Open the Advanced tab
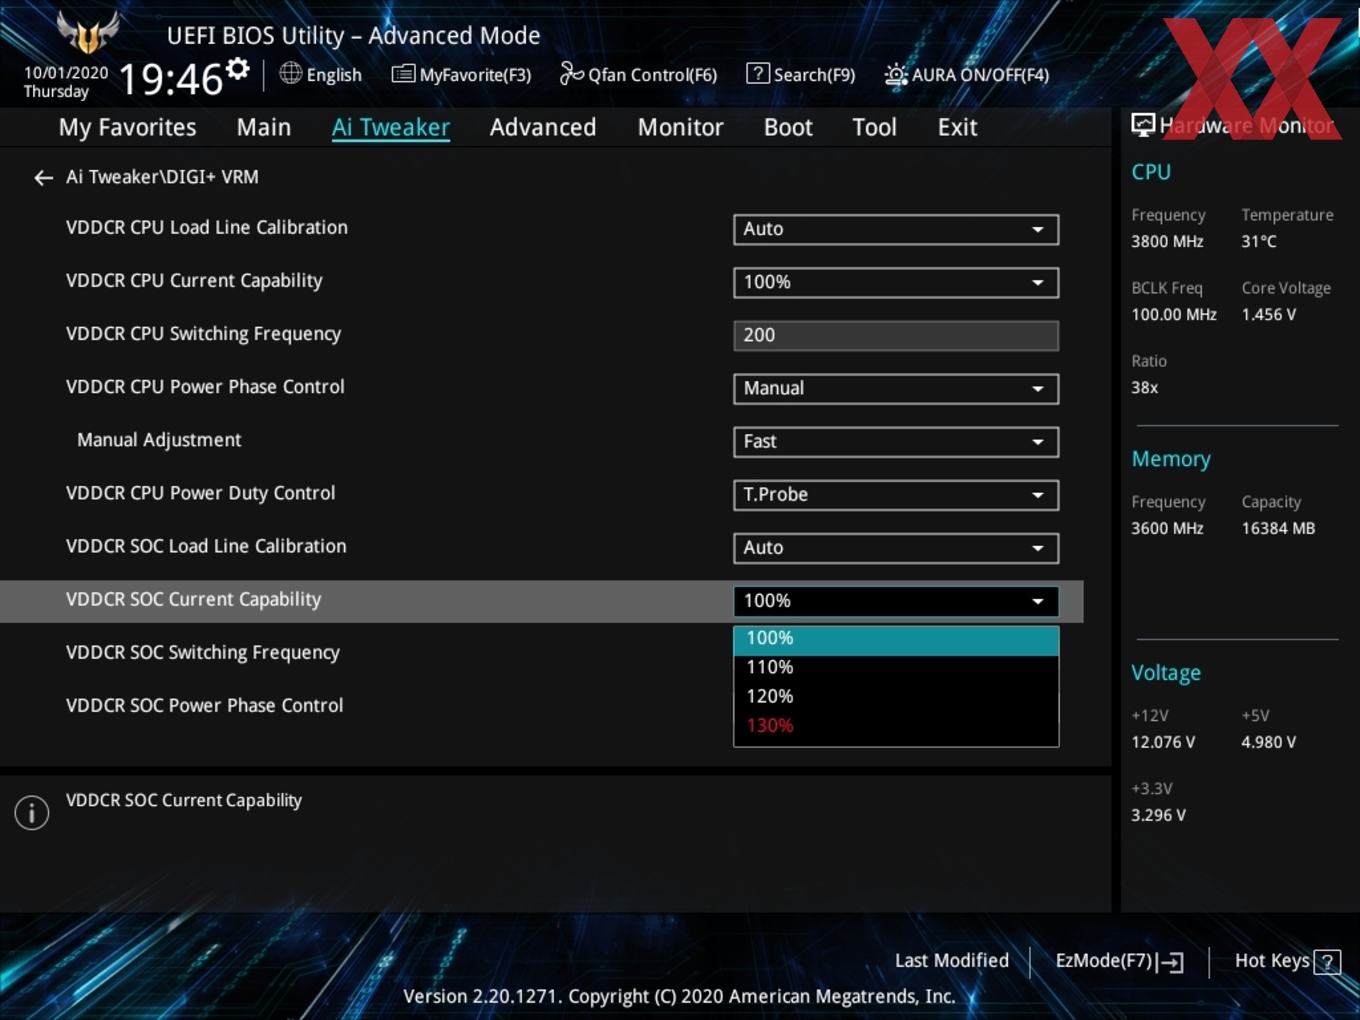 pyautogui.click(x=543, y=127)
